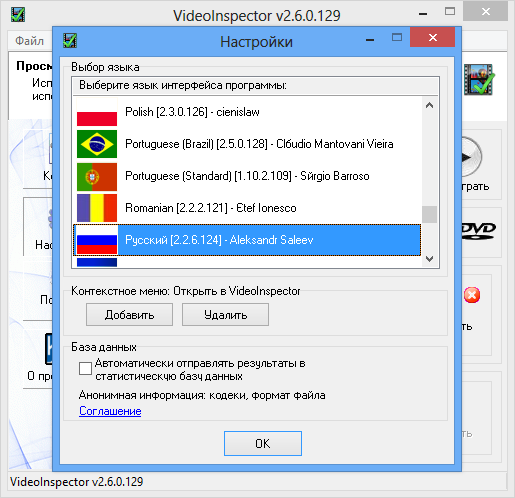Open the Файл menu in main window
515x498 pixels.
(29, 41)
